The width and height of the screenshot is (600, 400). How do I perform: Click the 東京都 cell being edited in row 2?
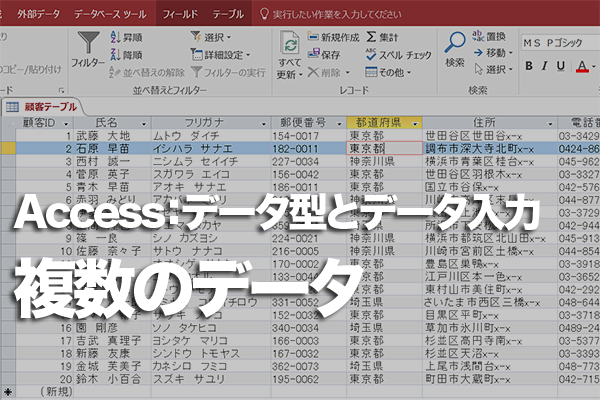(x=384, y=149)
